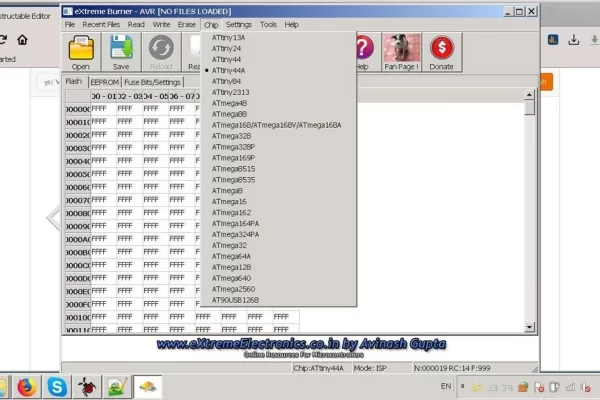Click the browser downloads arrow icon
The width and height of the screenshot is (600, 400).
point(574,40)
